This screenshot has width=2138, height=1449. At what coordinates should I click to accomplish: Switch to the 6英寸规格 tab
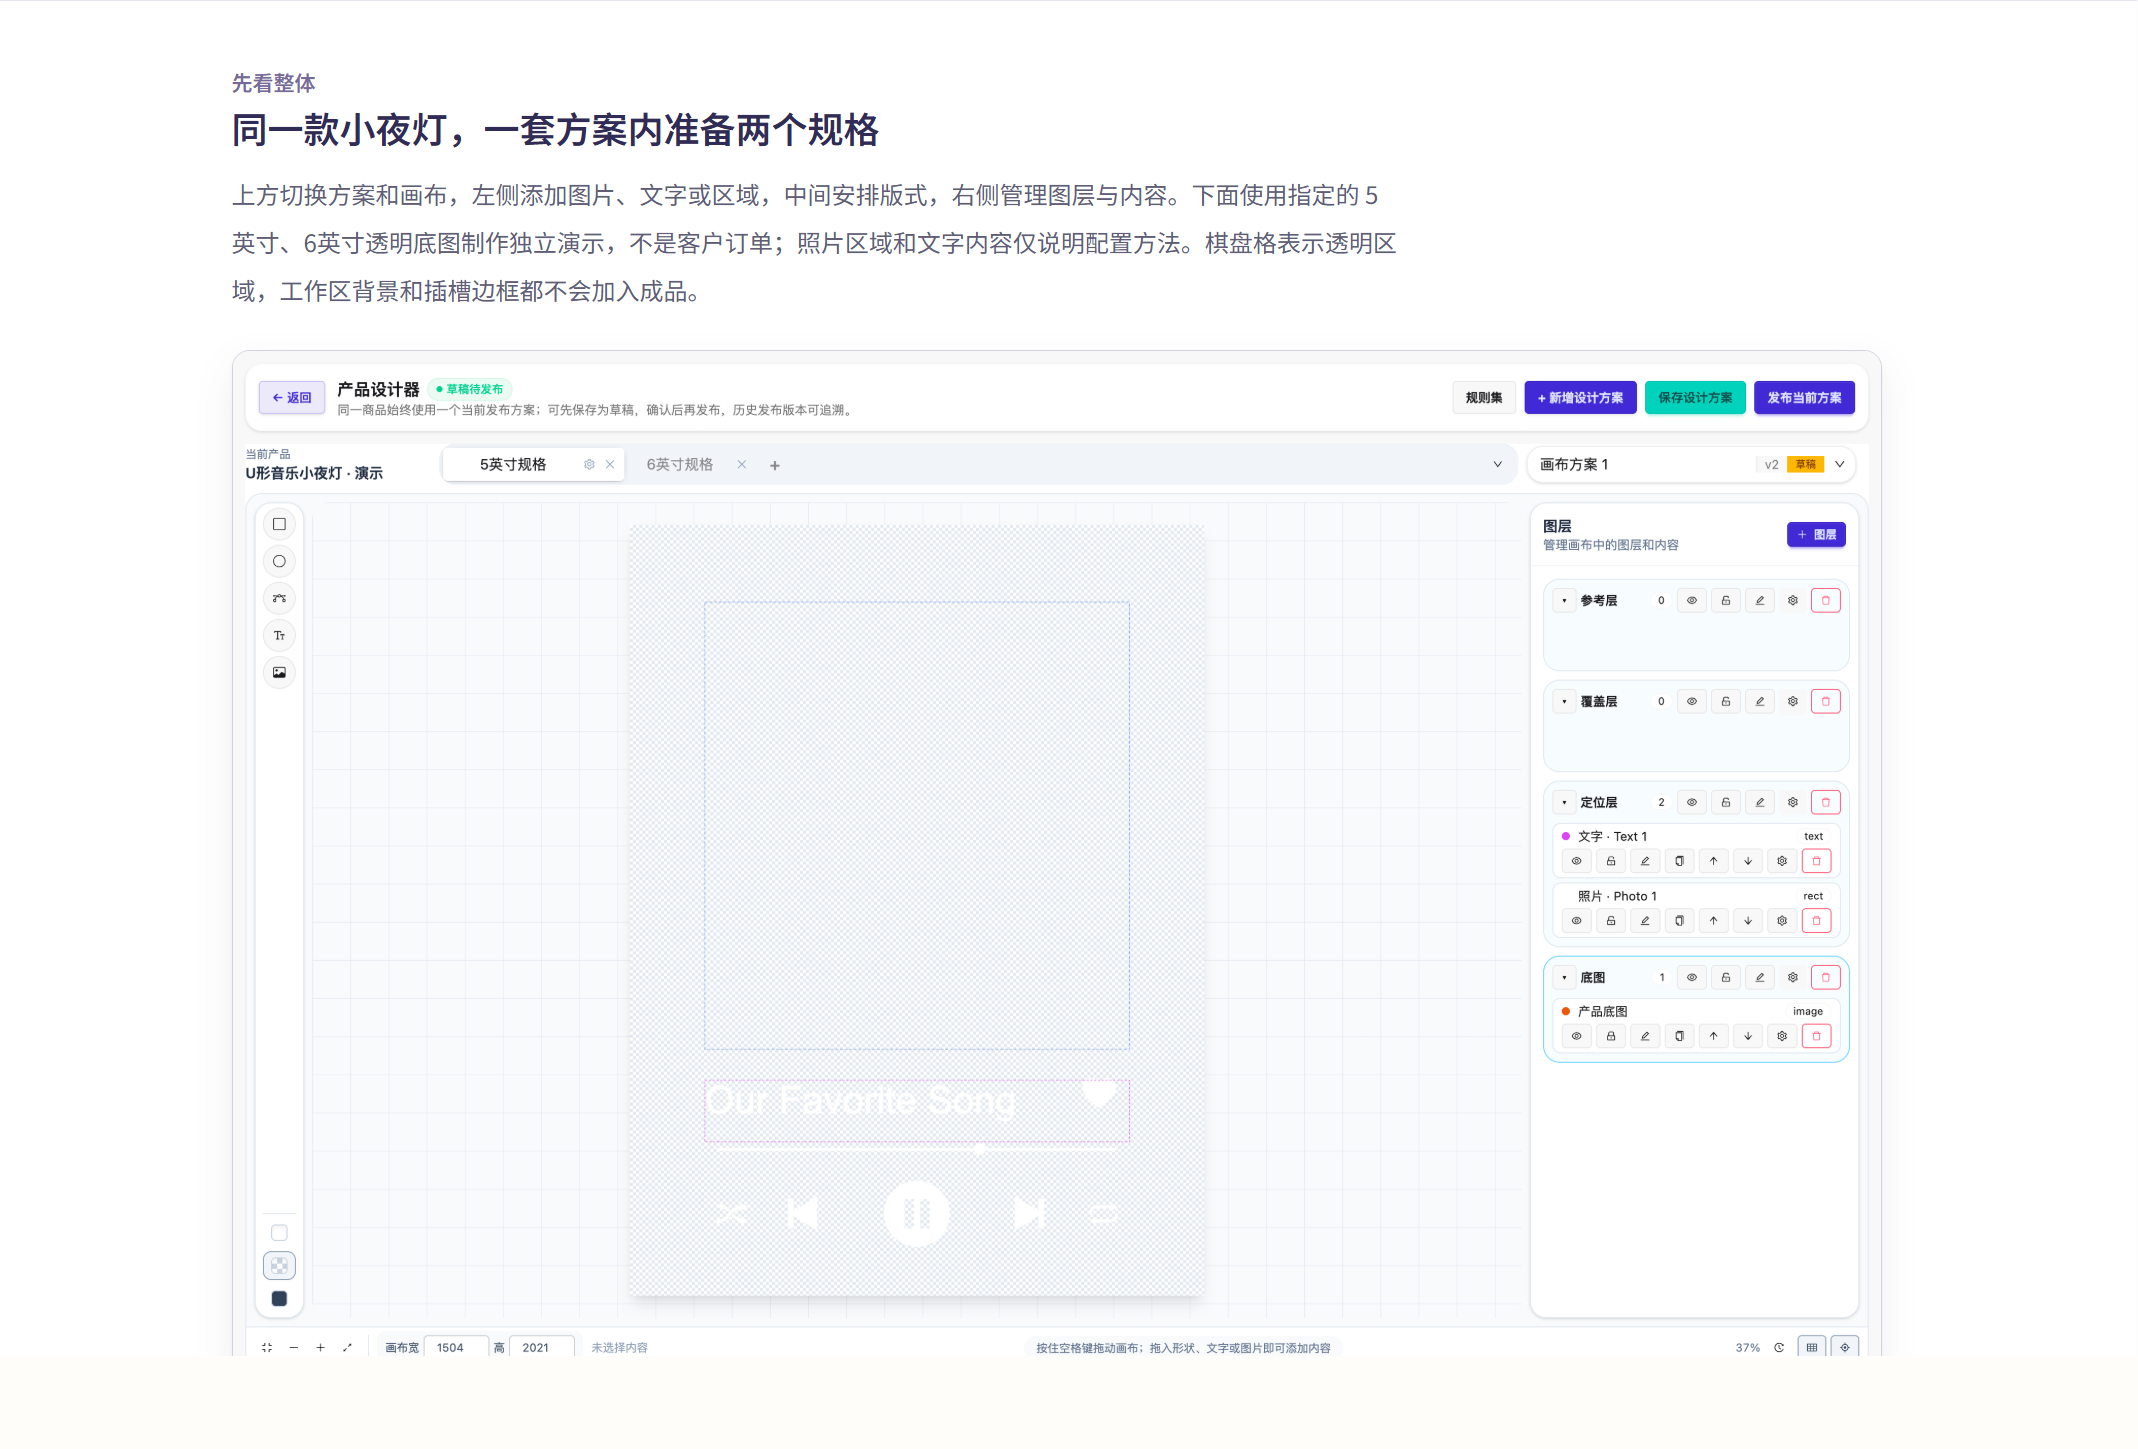coord(679,464)
